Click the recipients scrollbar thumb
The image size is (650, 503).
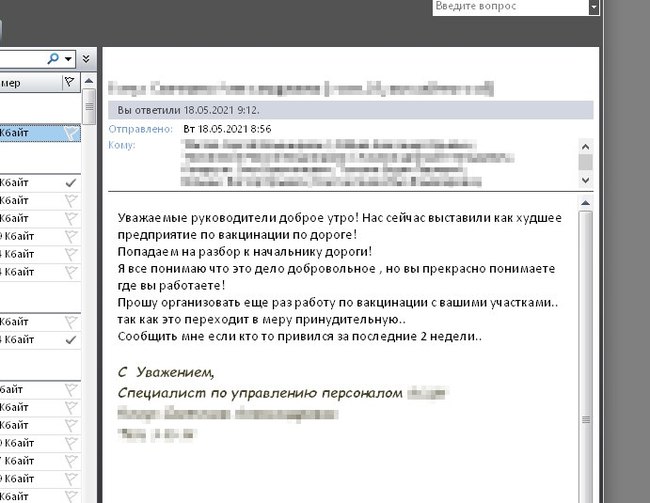point(586,162)
